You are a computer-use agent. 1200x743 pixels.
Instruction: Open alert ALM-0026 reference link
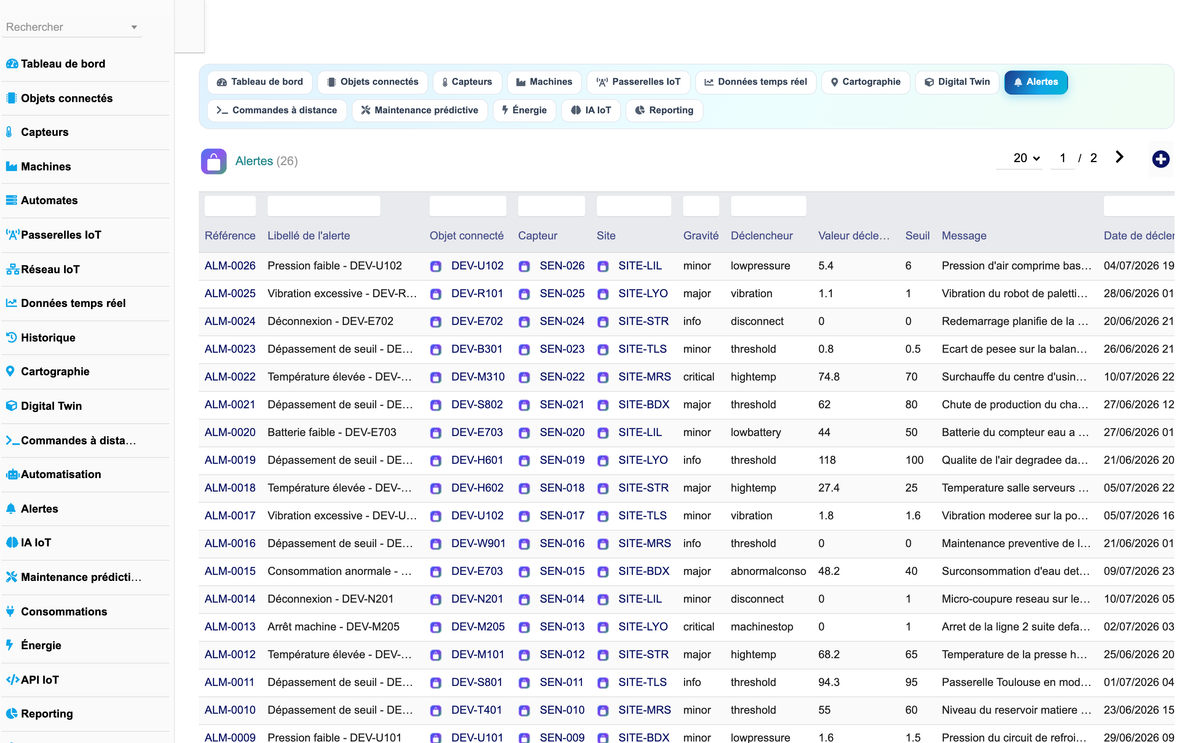230,266
